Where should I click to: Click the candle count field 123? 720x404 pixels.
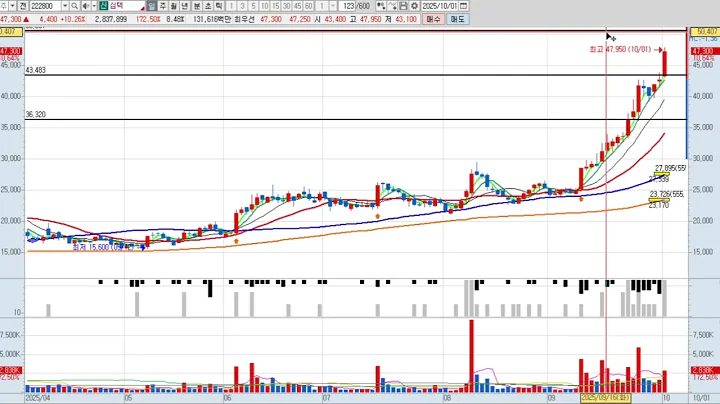coord(349,6)
